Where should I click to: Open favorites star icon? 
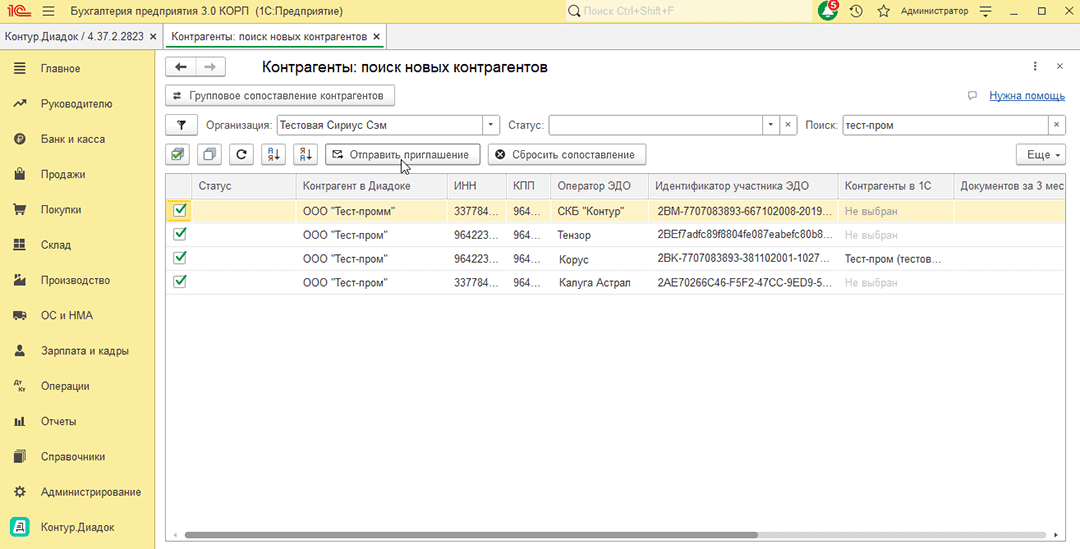point(884,11)
